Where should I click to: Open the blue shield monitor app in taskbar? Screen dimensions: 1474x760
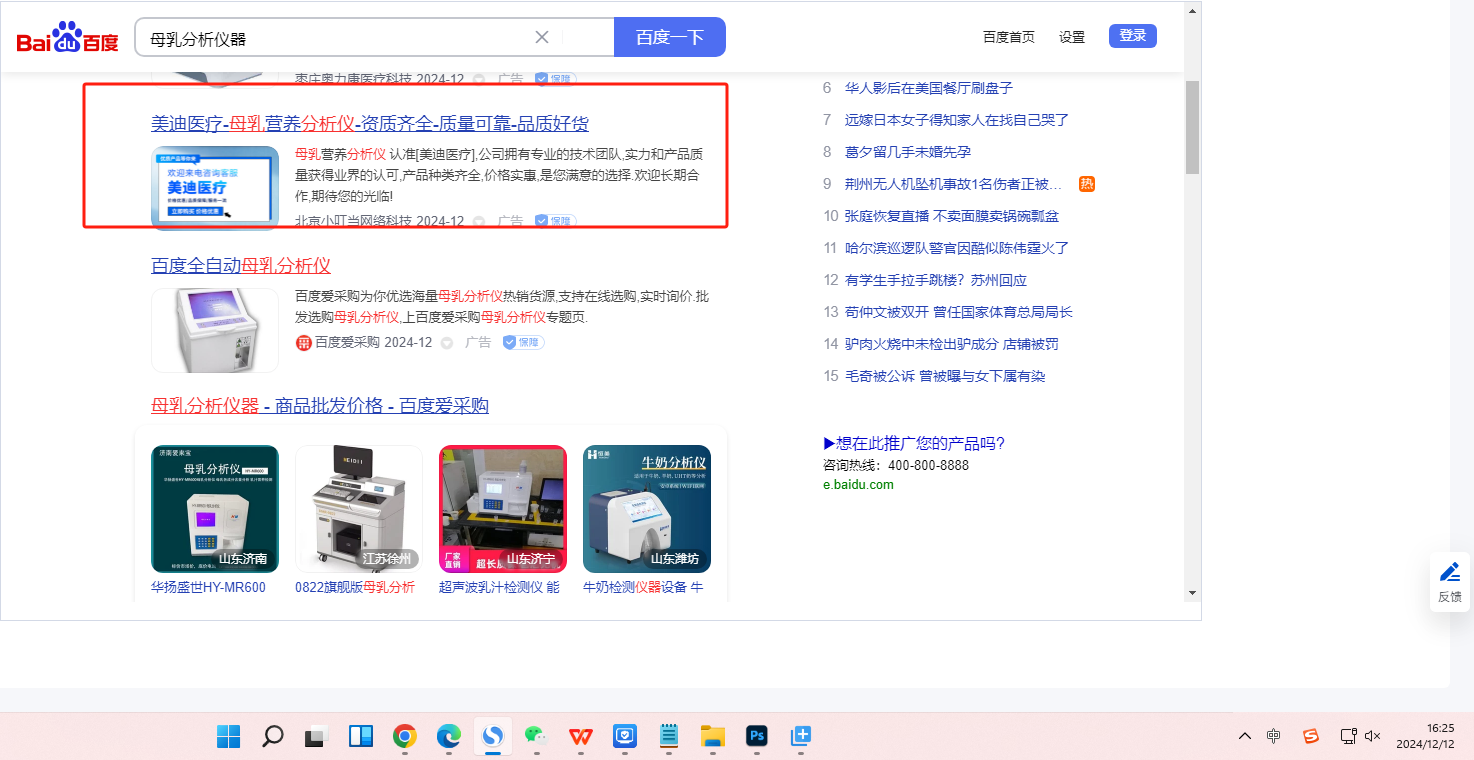click(625, 737)
